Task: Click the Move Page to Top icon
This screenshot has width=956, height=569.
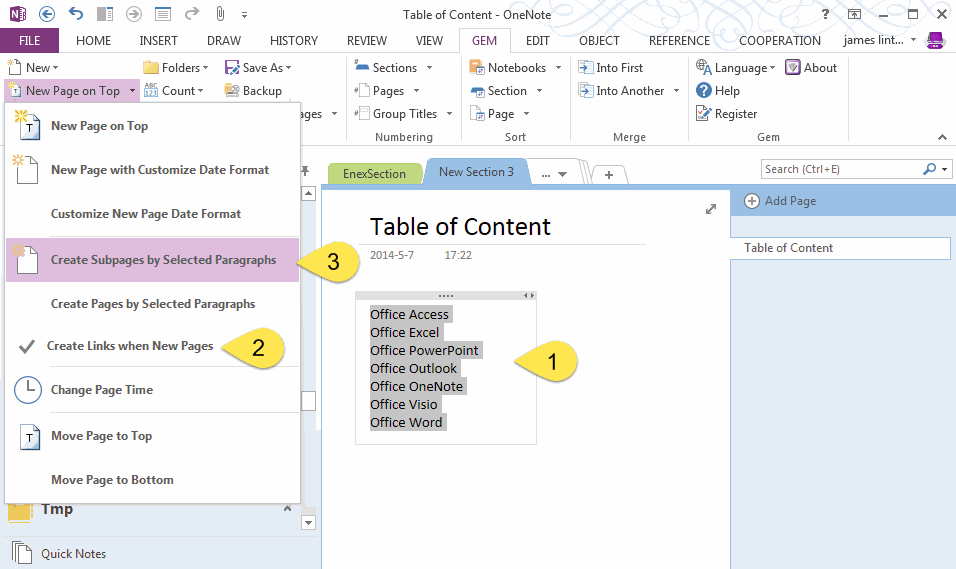Action: (30, 437)
